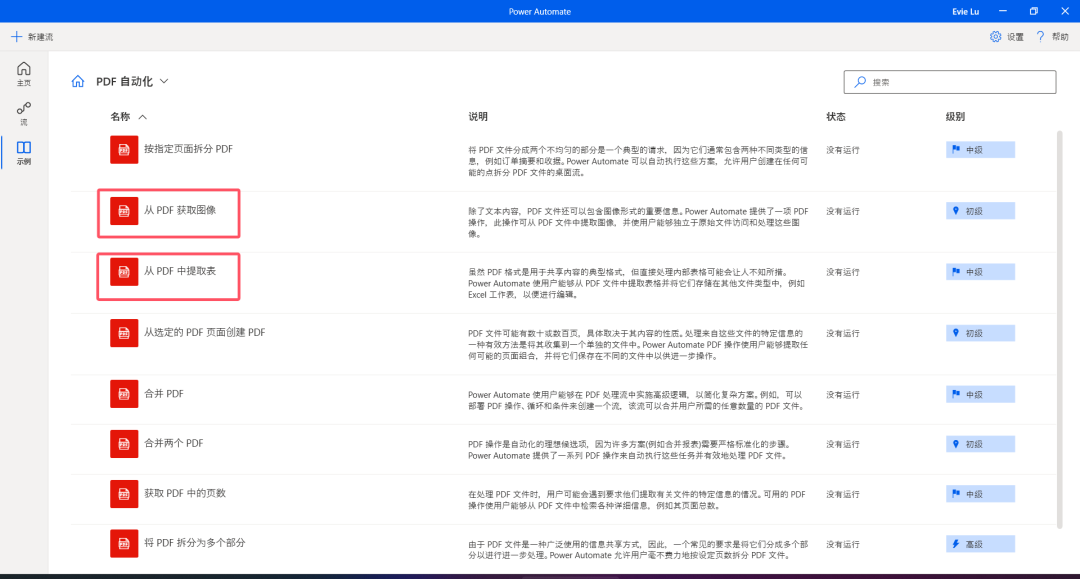Click PDF icon for 按指定页面拆分 PDF
Screen dimensions: 1080x579
124,149
